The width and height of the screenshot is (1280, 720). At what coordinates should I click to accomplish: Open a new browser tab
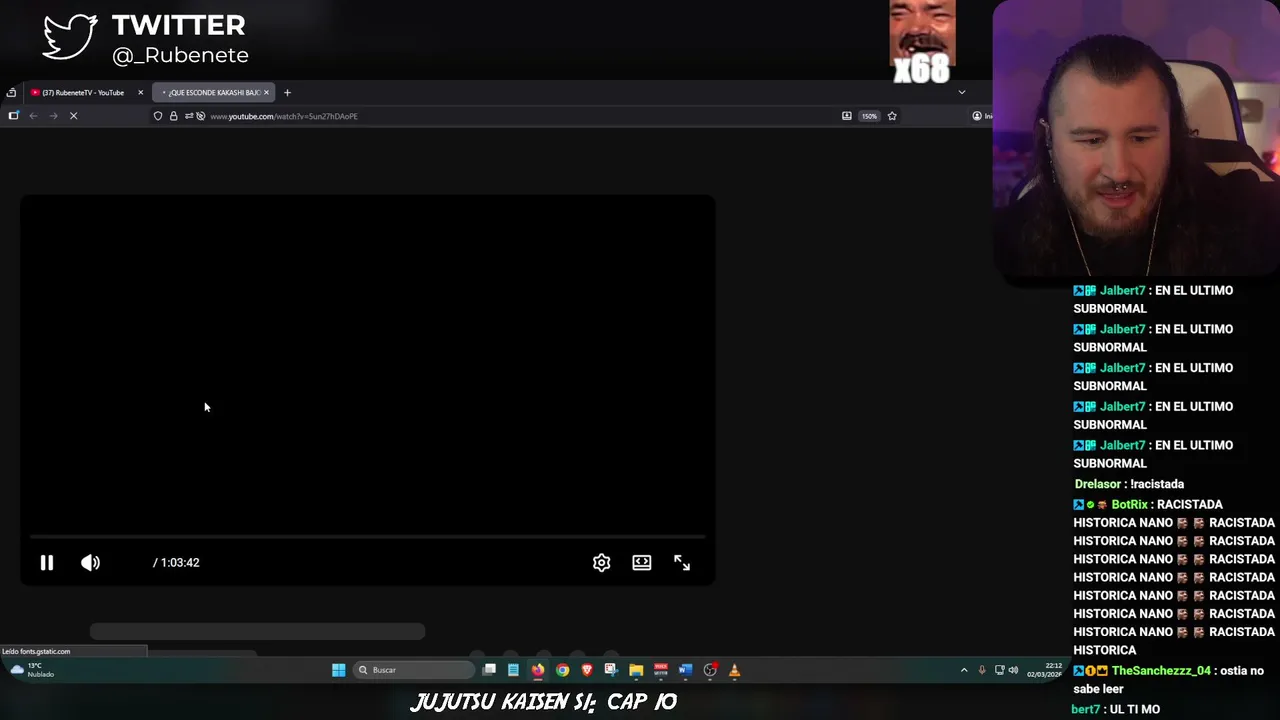[x=287, y=92]
